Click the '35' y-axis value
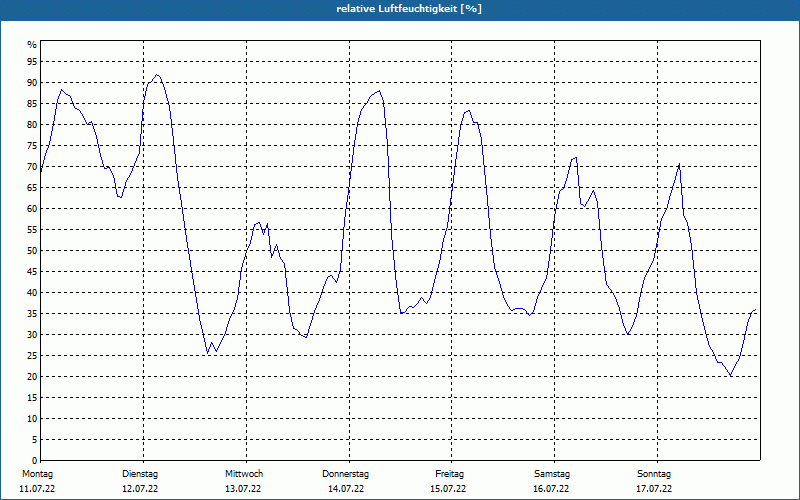Image resolution: width=800 pixels, height=500 pixels. [32, 314]
